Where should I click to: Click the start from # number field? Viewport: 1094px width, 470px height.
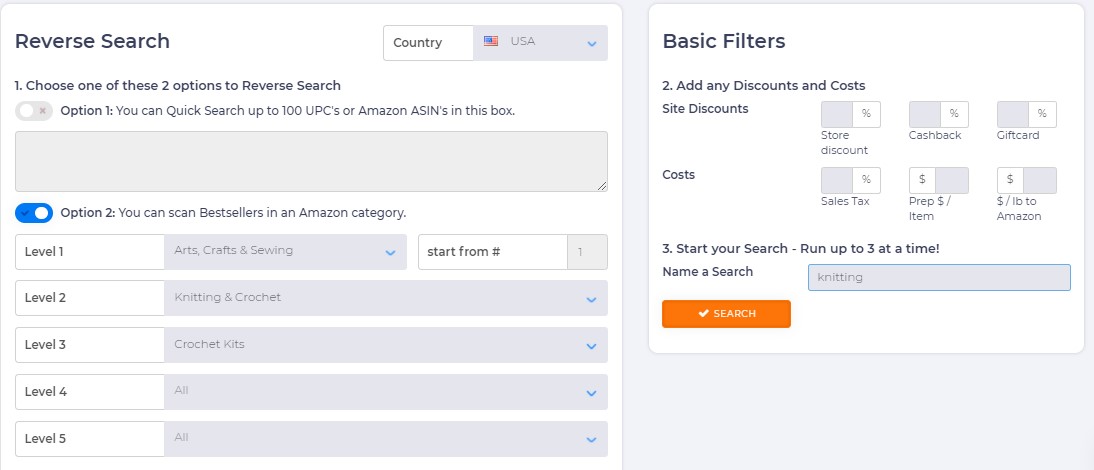pyautogui.click(x=587, y=252)
